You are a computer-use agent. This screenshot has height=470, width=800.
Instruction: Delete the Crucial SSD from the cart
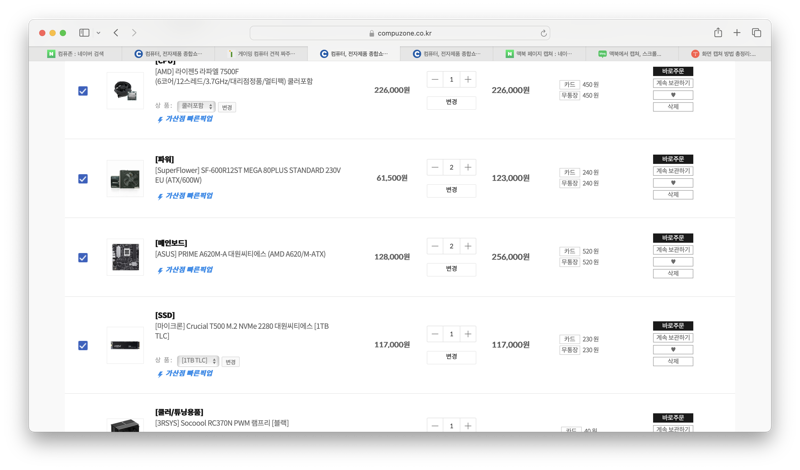[673, 361]
